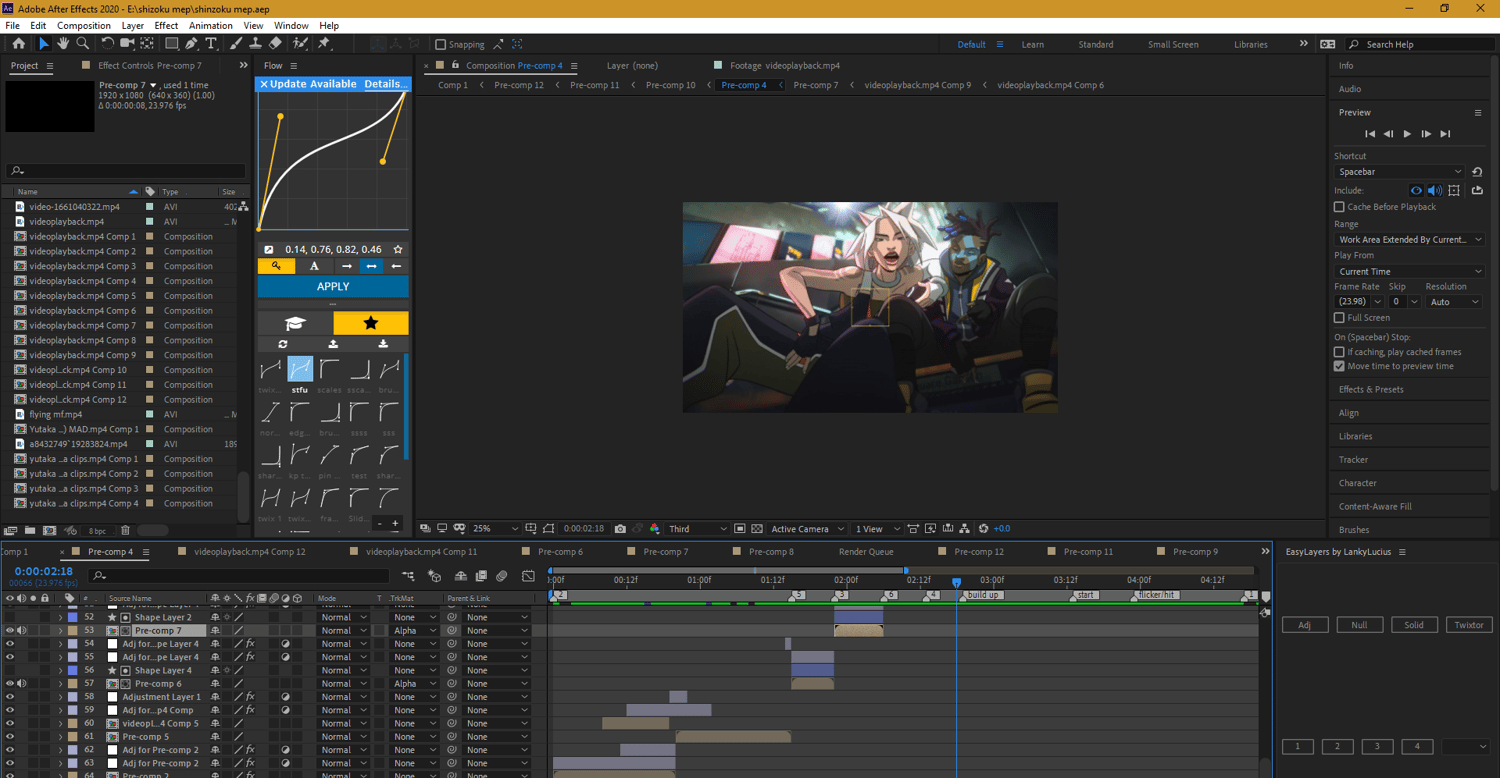Mute audio of layer 57 Pre-comp 6
Screen dimensions: 1500x778
point(21,684)
